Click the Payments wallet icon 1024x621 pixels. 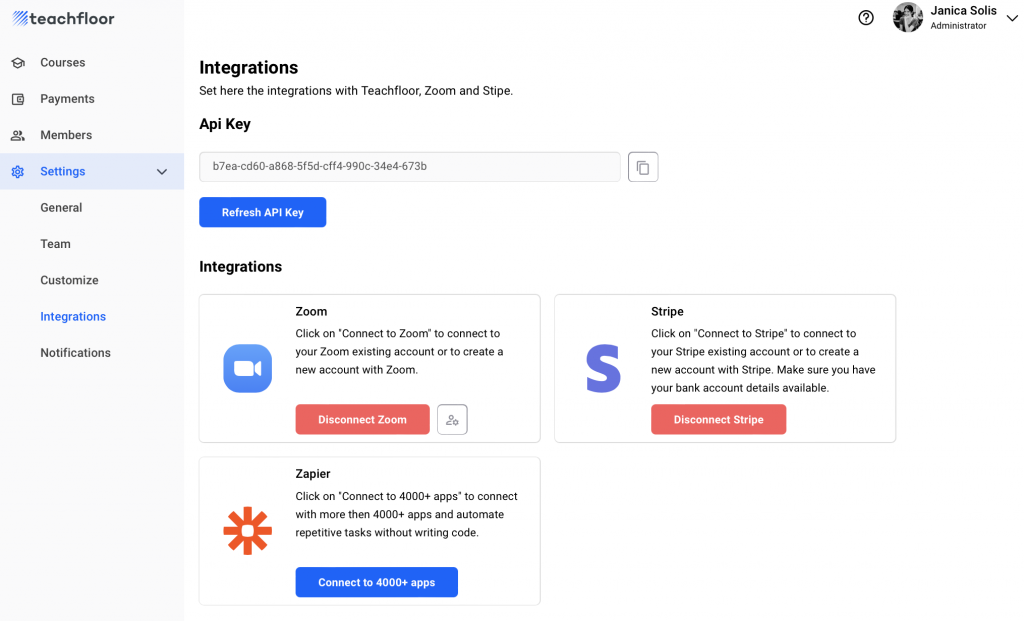[18, 99]
